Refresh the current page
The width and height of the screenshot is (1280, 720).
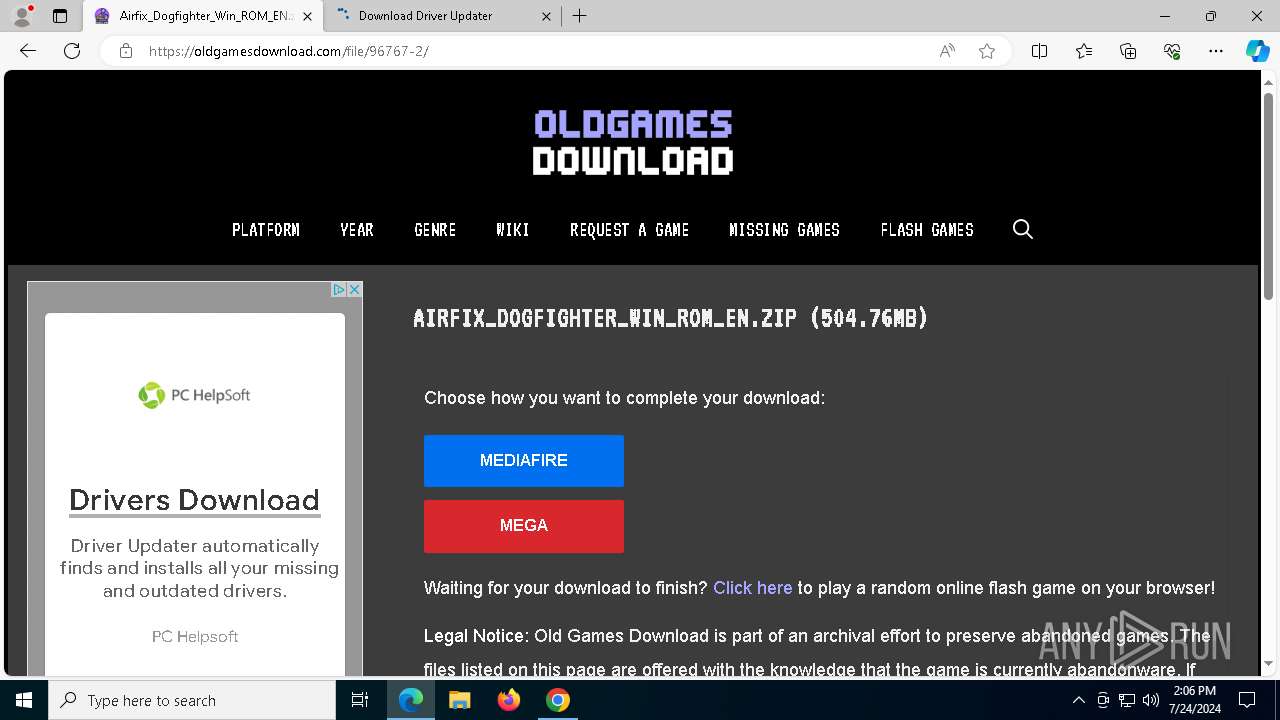[72, 51]
